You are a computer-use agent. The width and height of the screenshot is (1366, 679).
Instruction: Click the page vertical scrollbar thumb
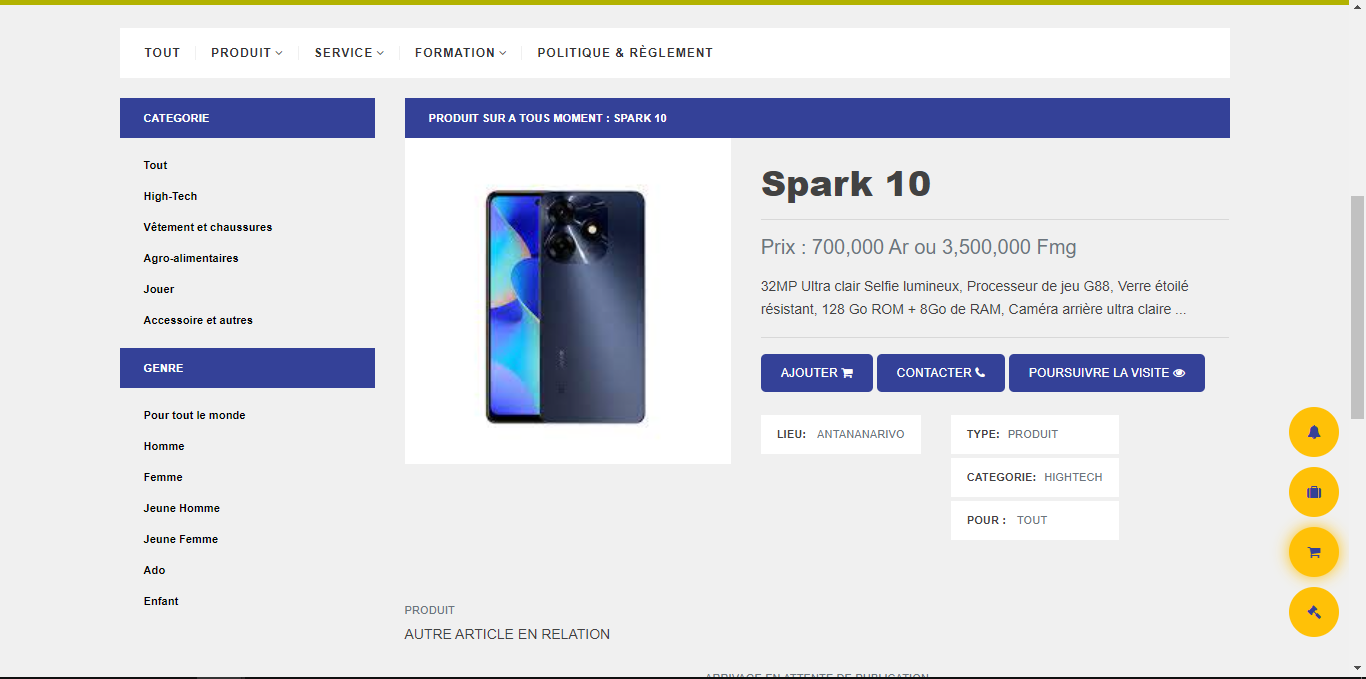(1357, 307)
